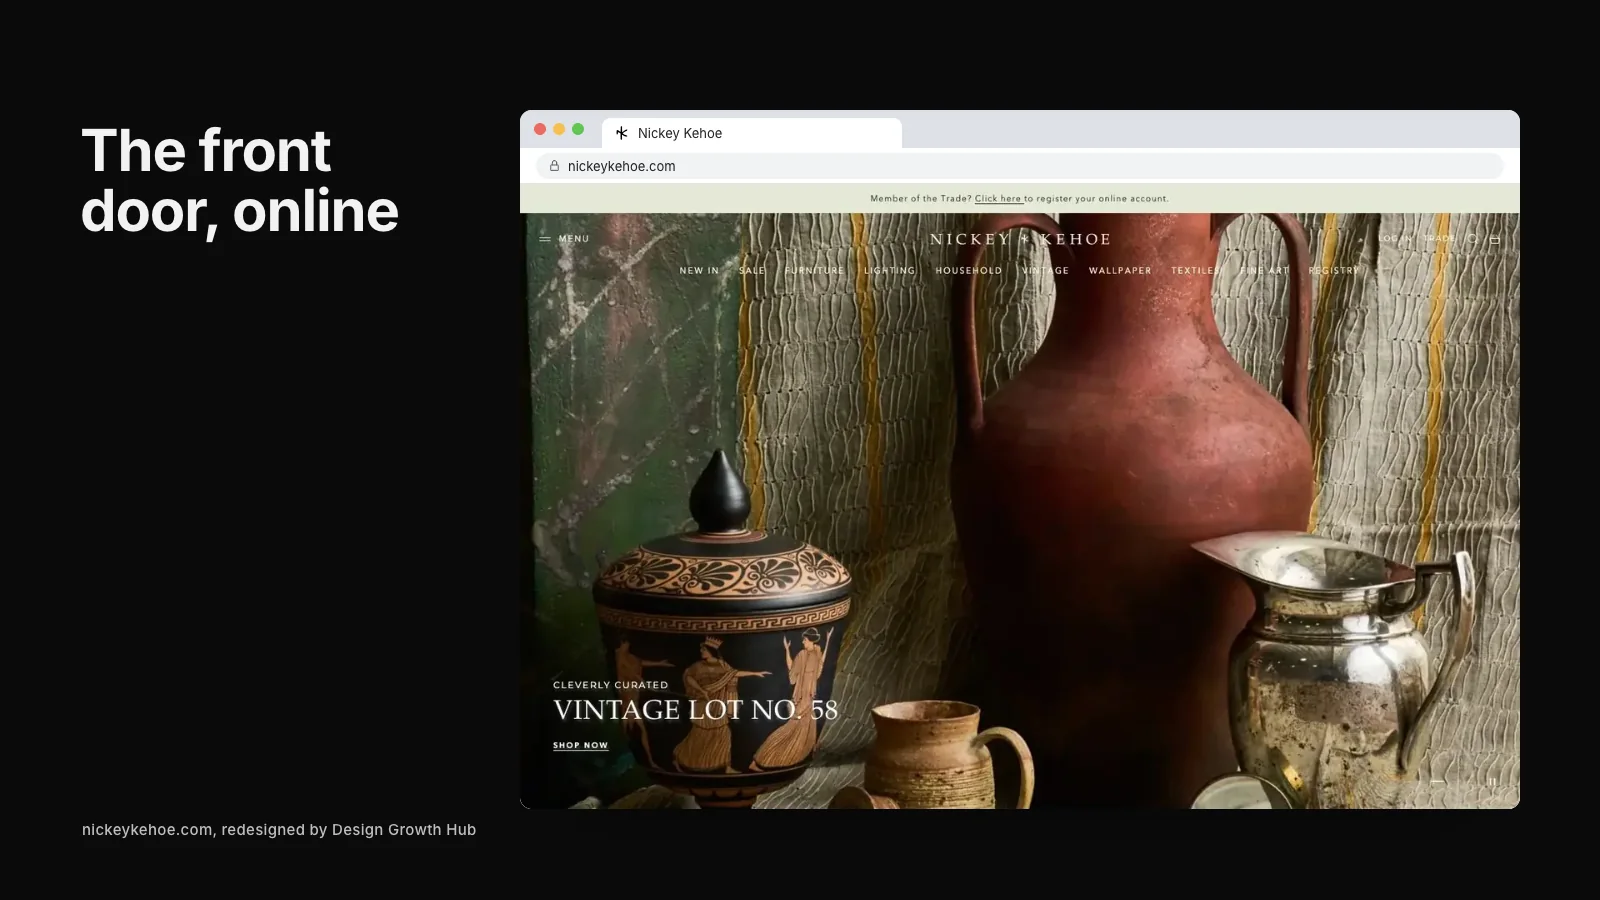The width and height of the screenshot is (1600, 900).
Task: Open the TEXTILES menu item
Action: pyautogui.click(x=1196, y=271)
